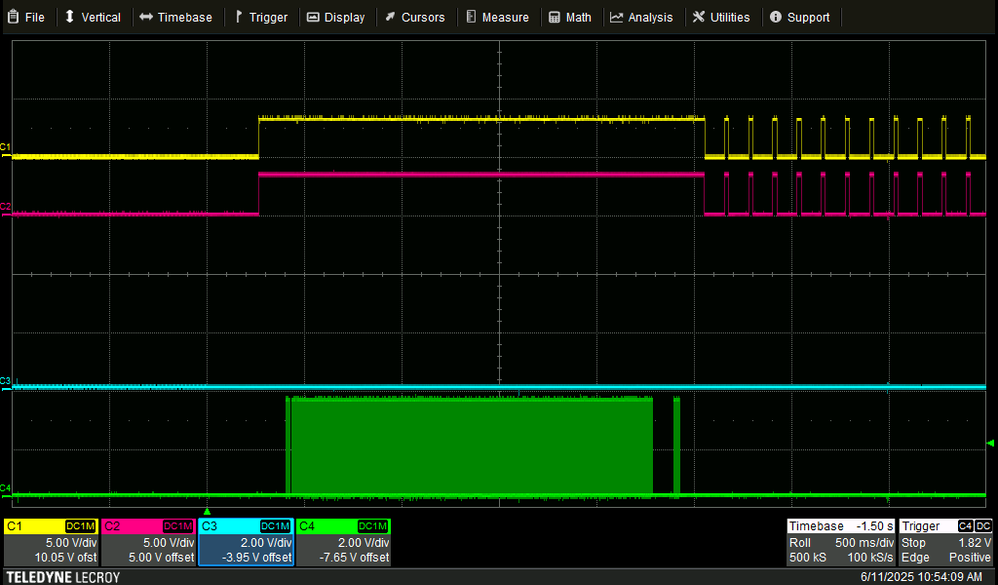Open the Measure menu
The width and height of the screenshot is (998, 585).
pyautogui.click(x=498, y=17)
